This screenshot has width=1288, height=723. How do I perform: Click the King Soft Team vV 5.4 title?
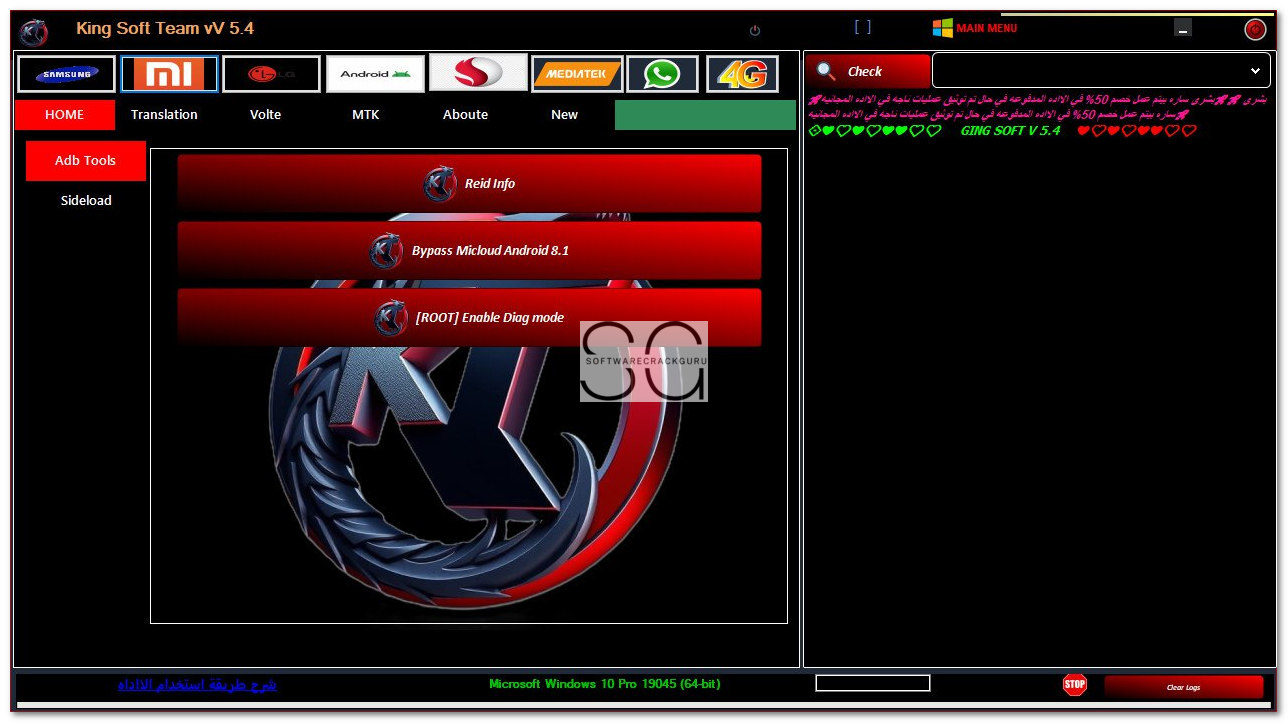click(165, 28)
